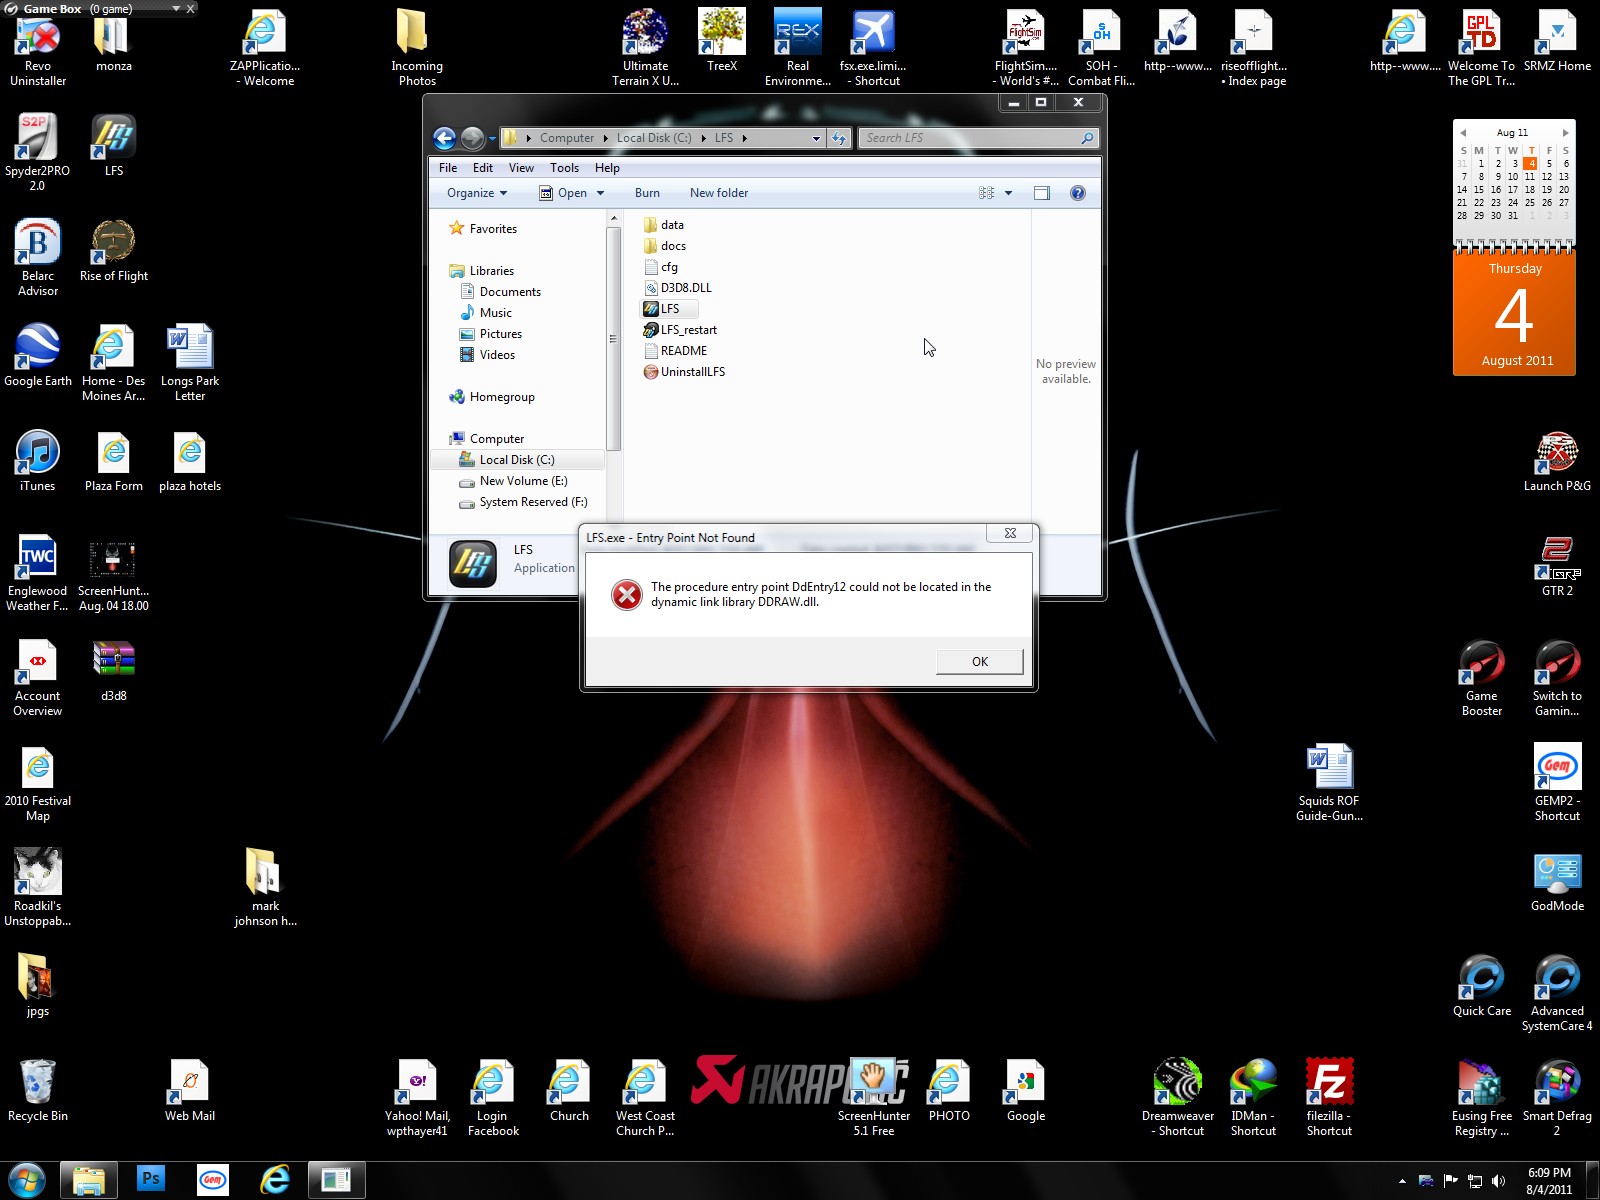Viewport: 1600px width, 1200px height.
Task: Open the Recycle Bin desktop icon
Action: [38, 1091]
